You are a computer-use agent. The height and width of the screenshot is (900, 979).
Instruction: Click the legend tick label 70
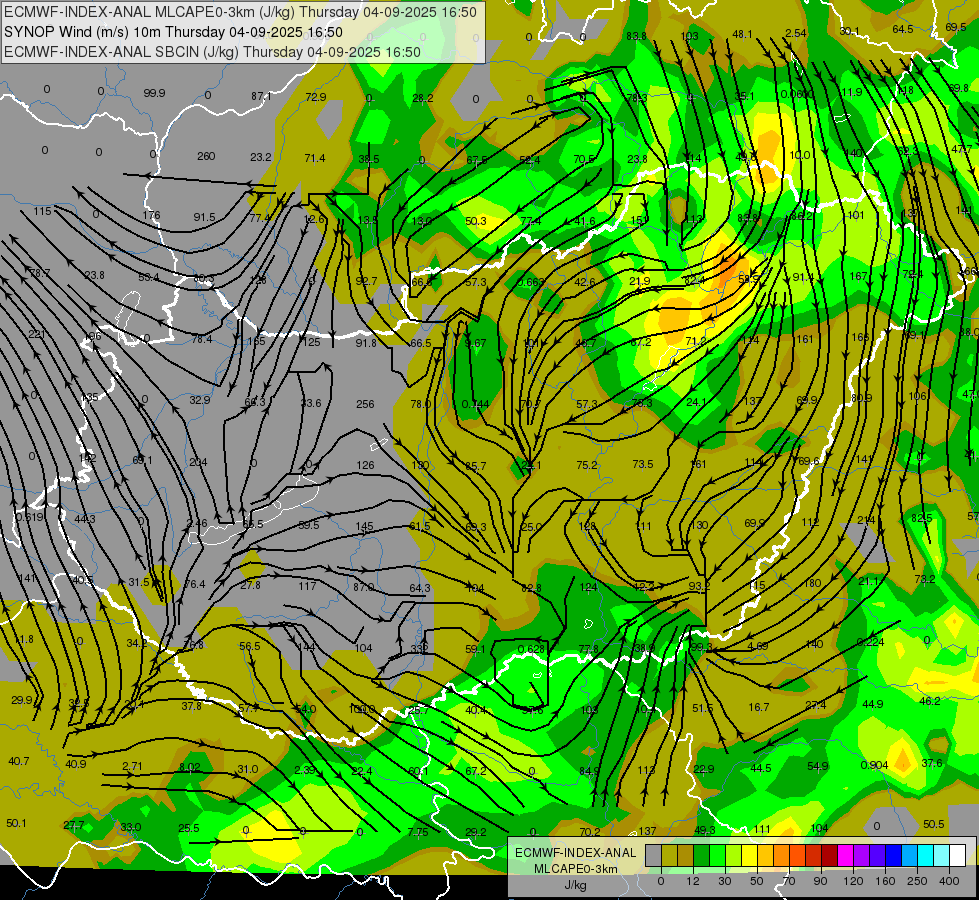(x=789, y=881)
